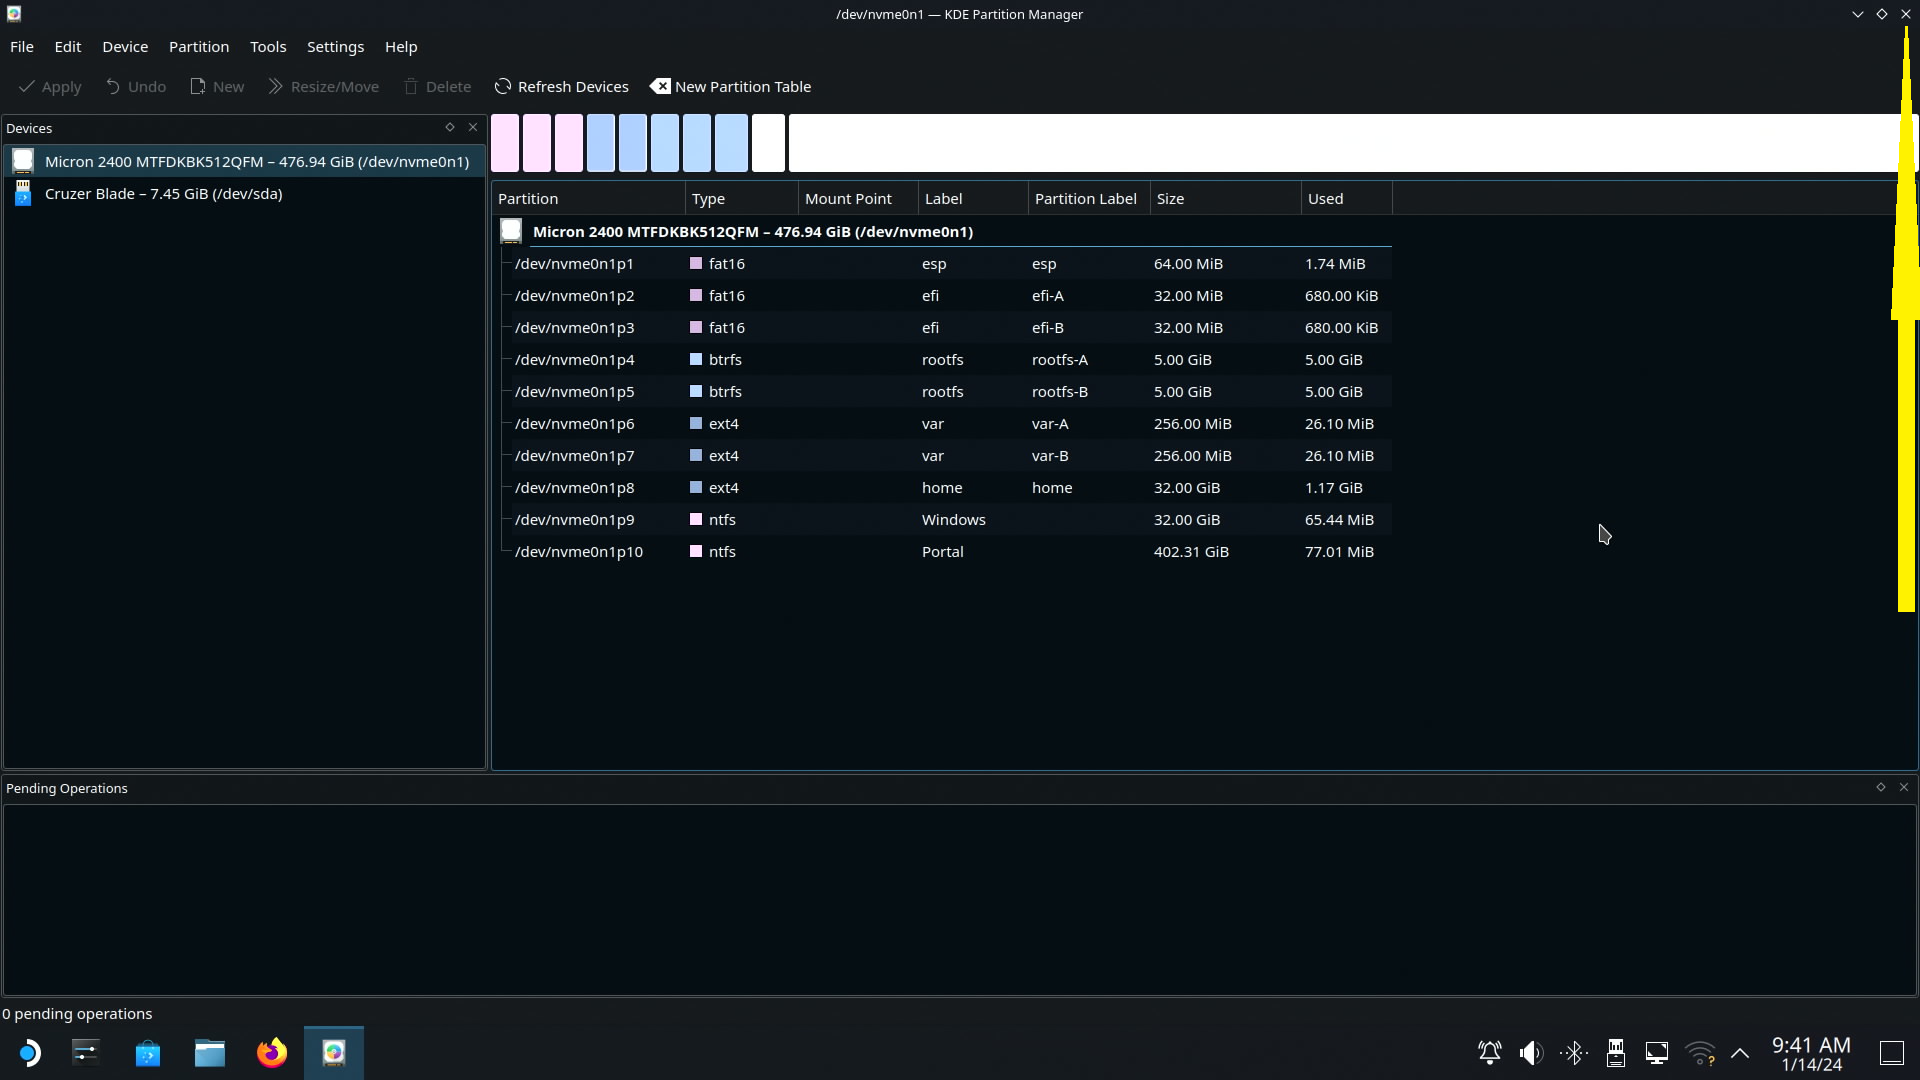
Task: Select the Cruzer Blade USB device
Action: (x=163, y=194)
